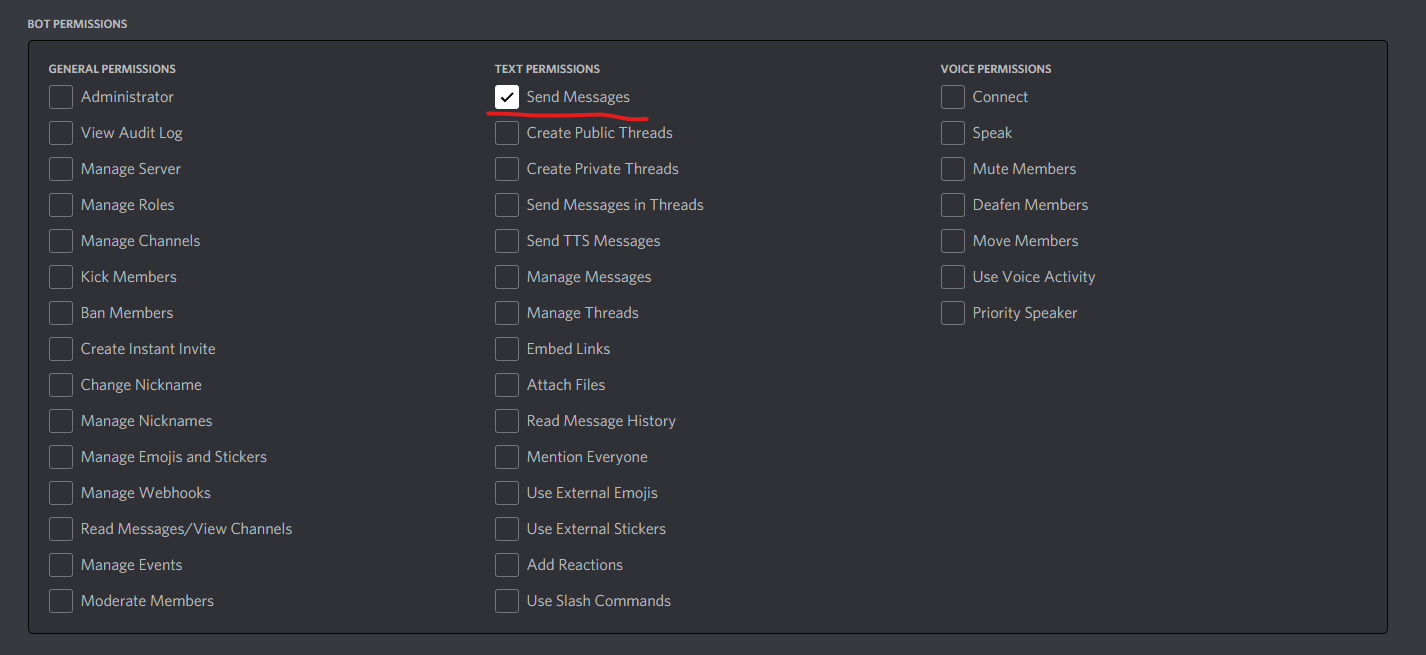
Task: Enable Send Messages in Threads permission
Action: click(x=507, y=204)
